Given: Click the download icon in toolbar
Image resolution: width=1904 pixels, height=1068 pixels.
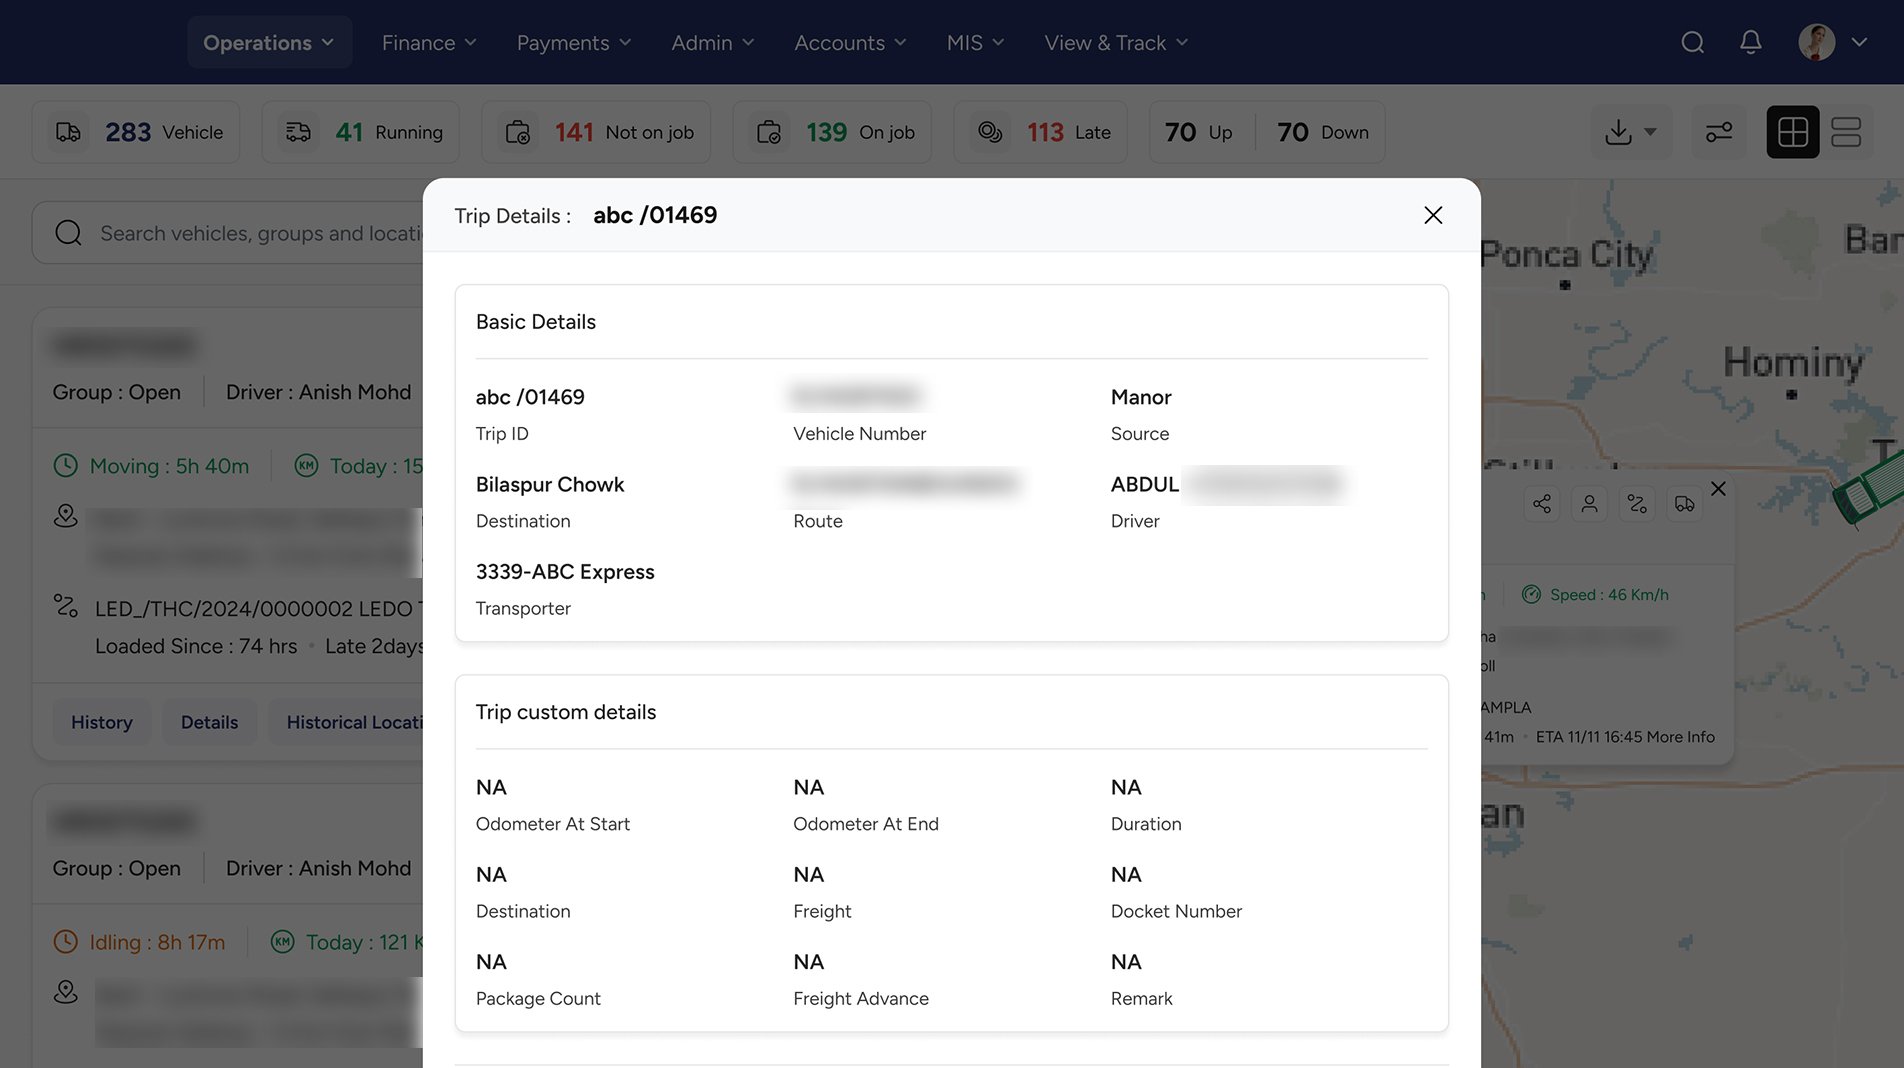Looking at the screenshot, I should (1619, 132).
